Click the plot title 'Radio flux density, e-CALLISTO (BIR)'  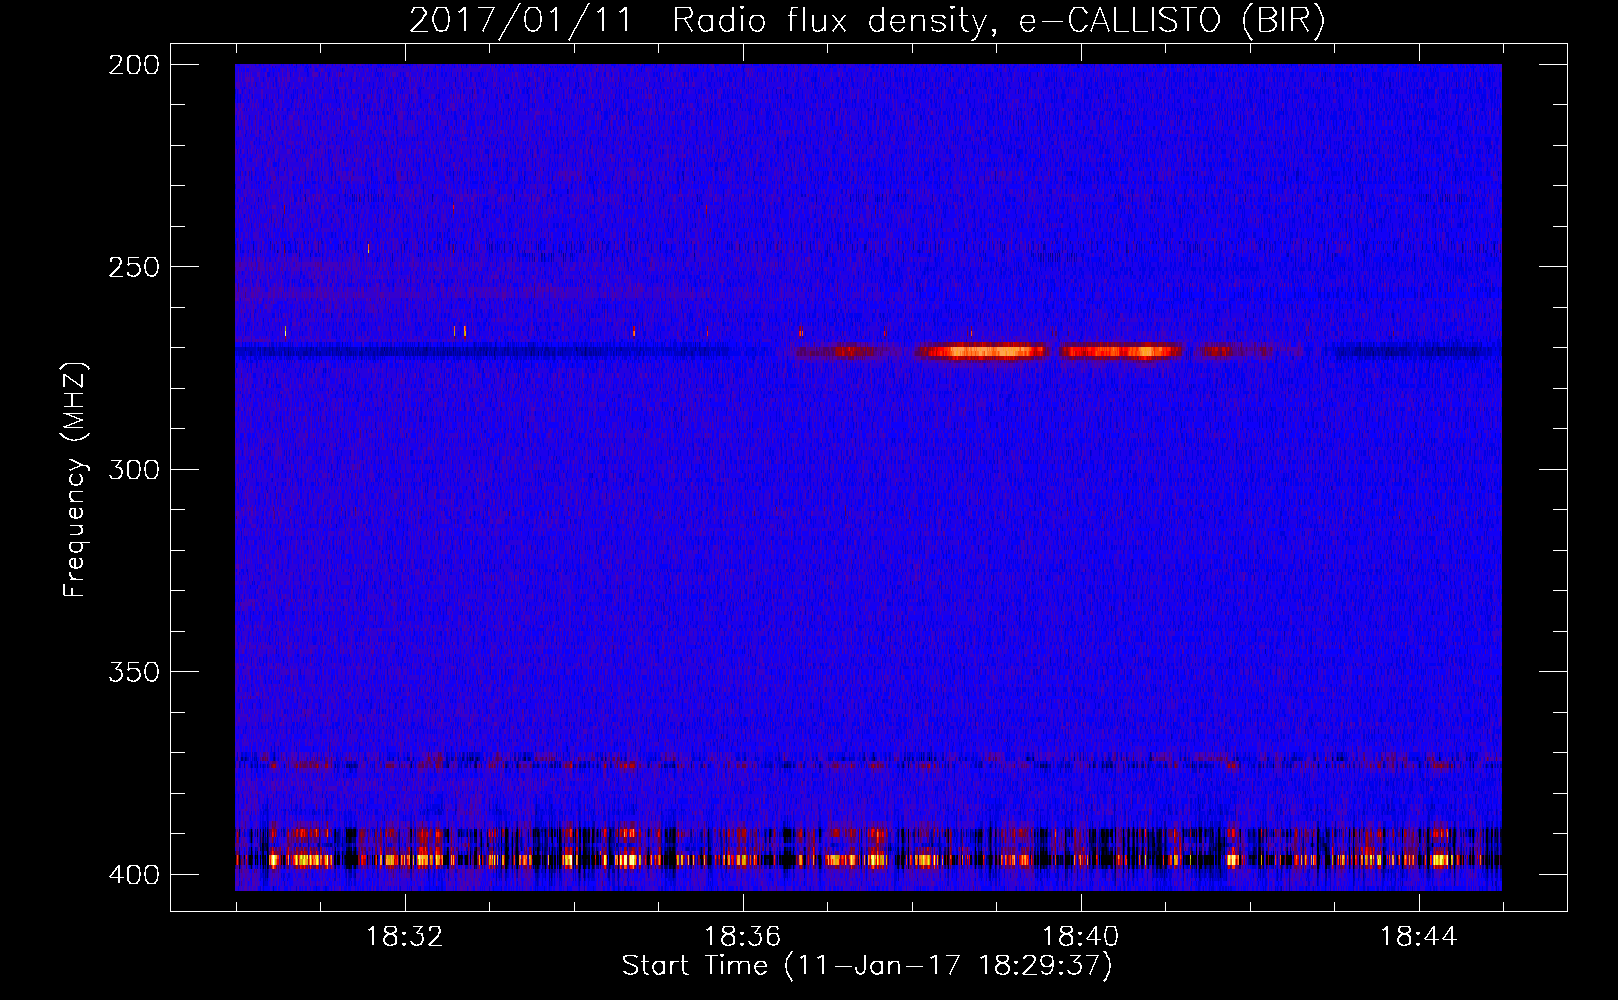click(999, 21)
